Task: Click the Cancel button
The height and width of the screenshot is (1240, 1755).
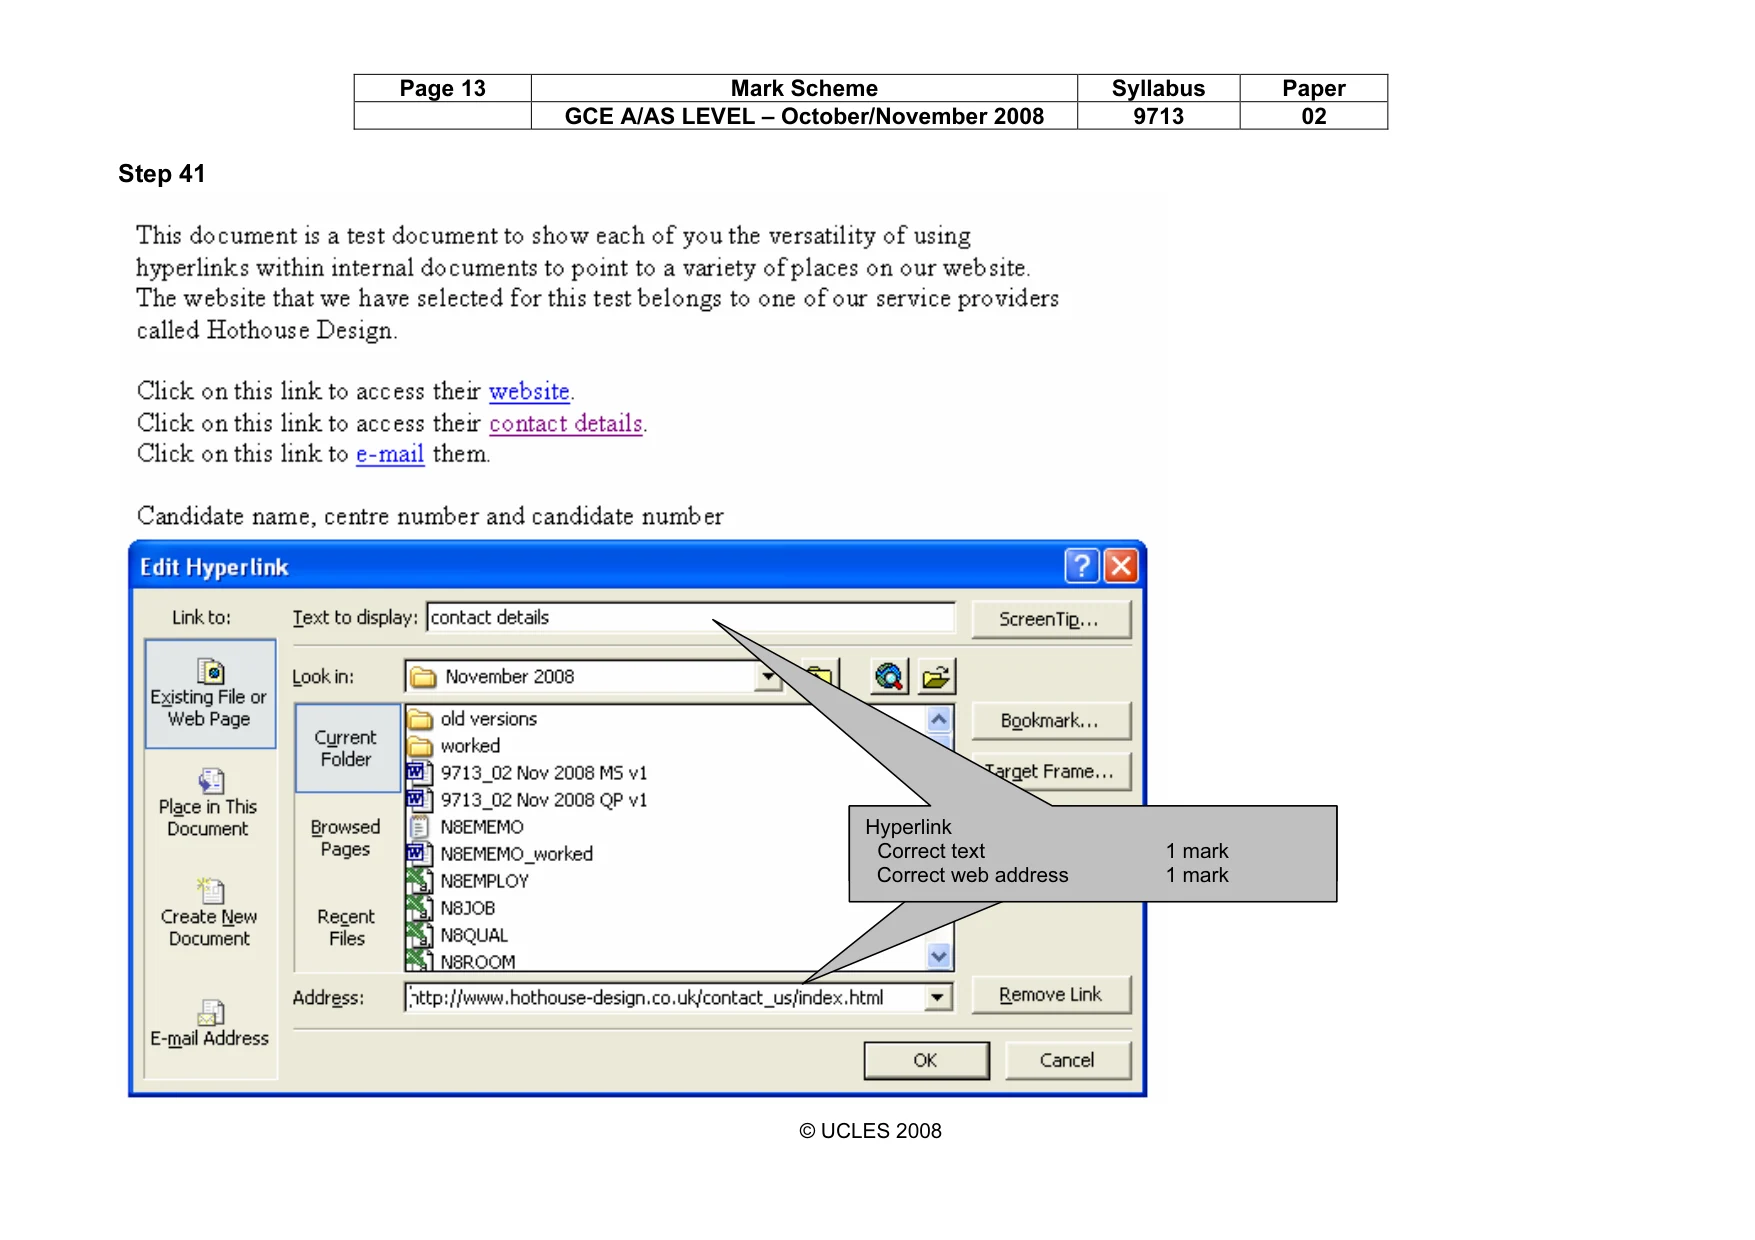Action: pos(1067,1060)
